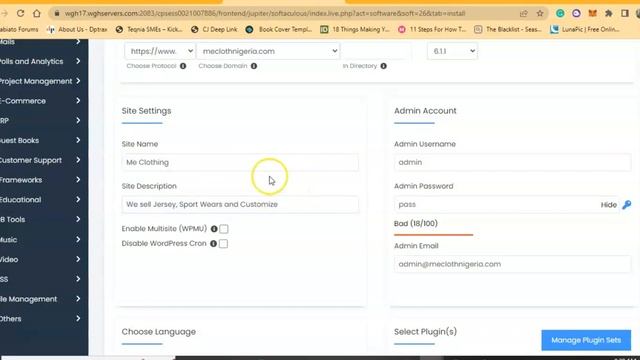Select the browser address bar URL
This screenshot has height=360, width=640.
click(264, 13)
